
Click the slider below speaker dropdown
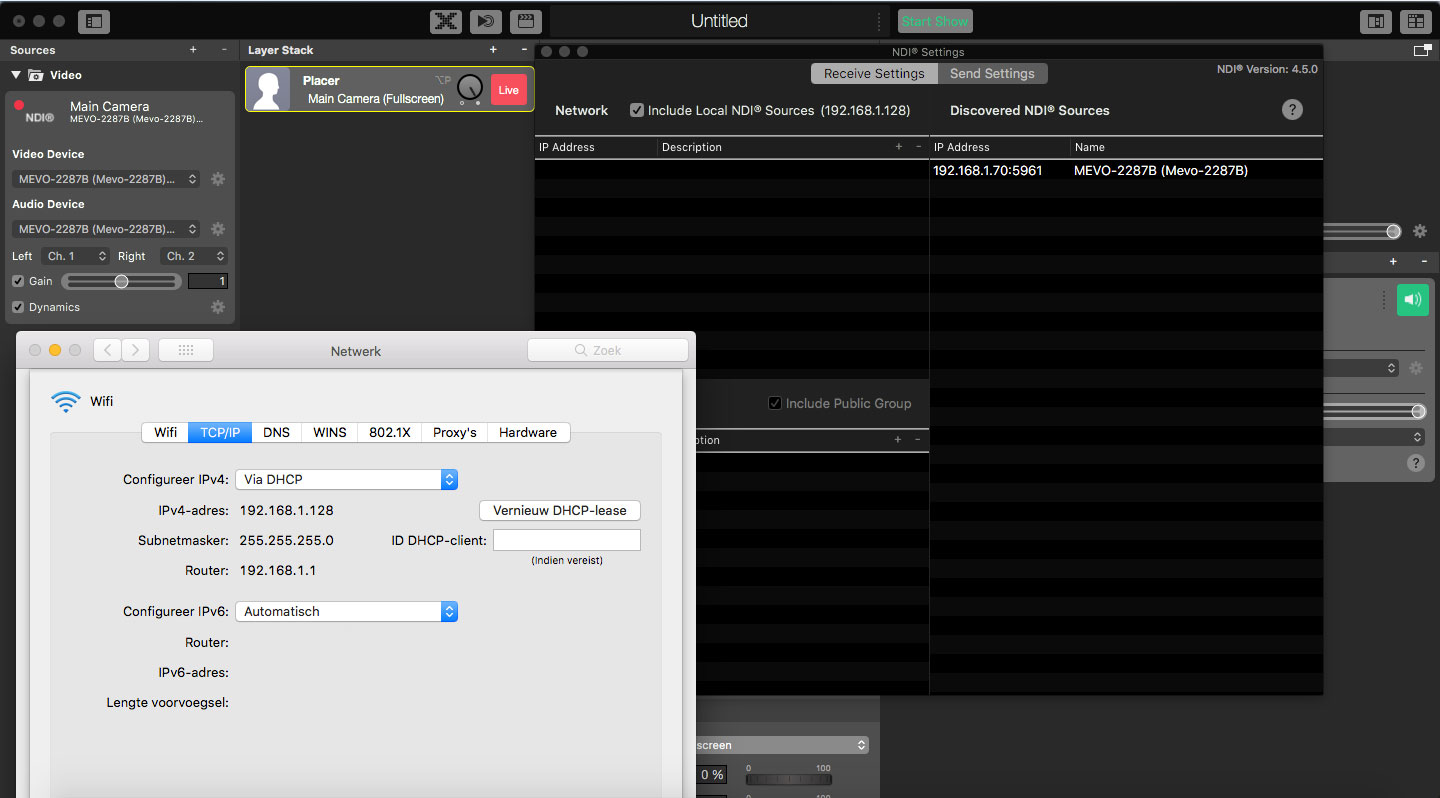(x=1374, y=411)
